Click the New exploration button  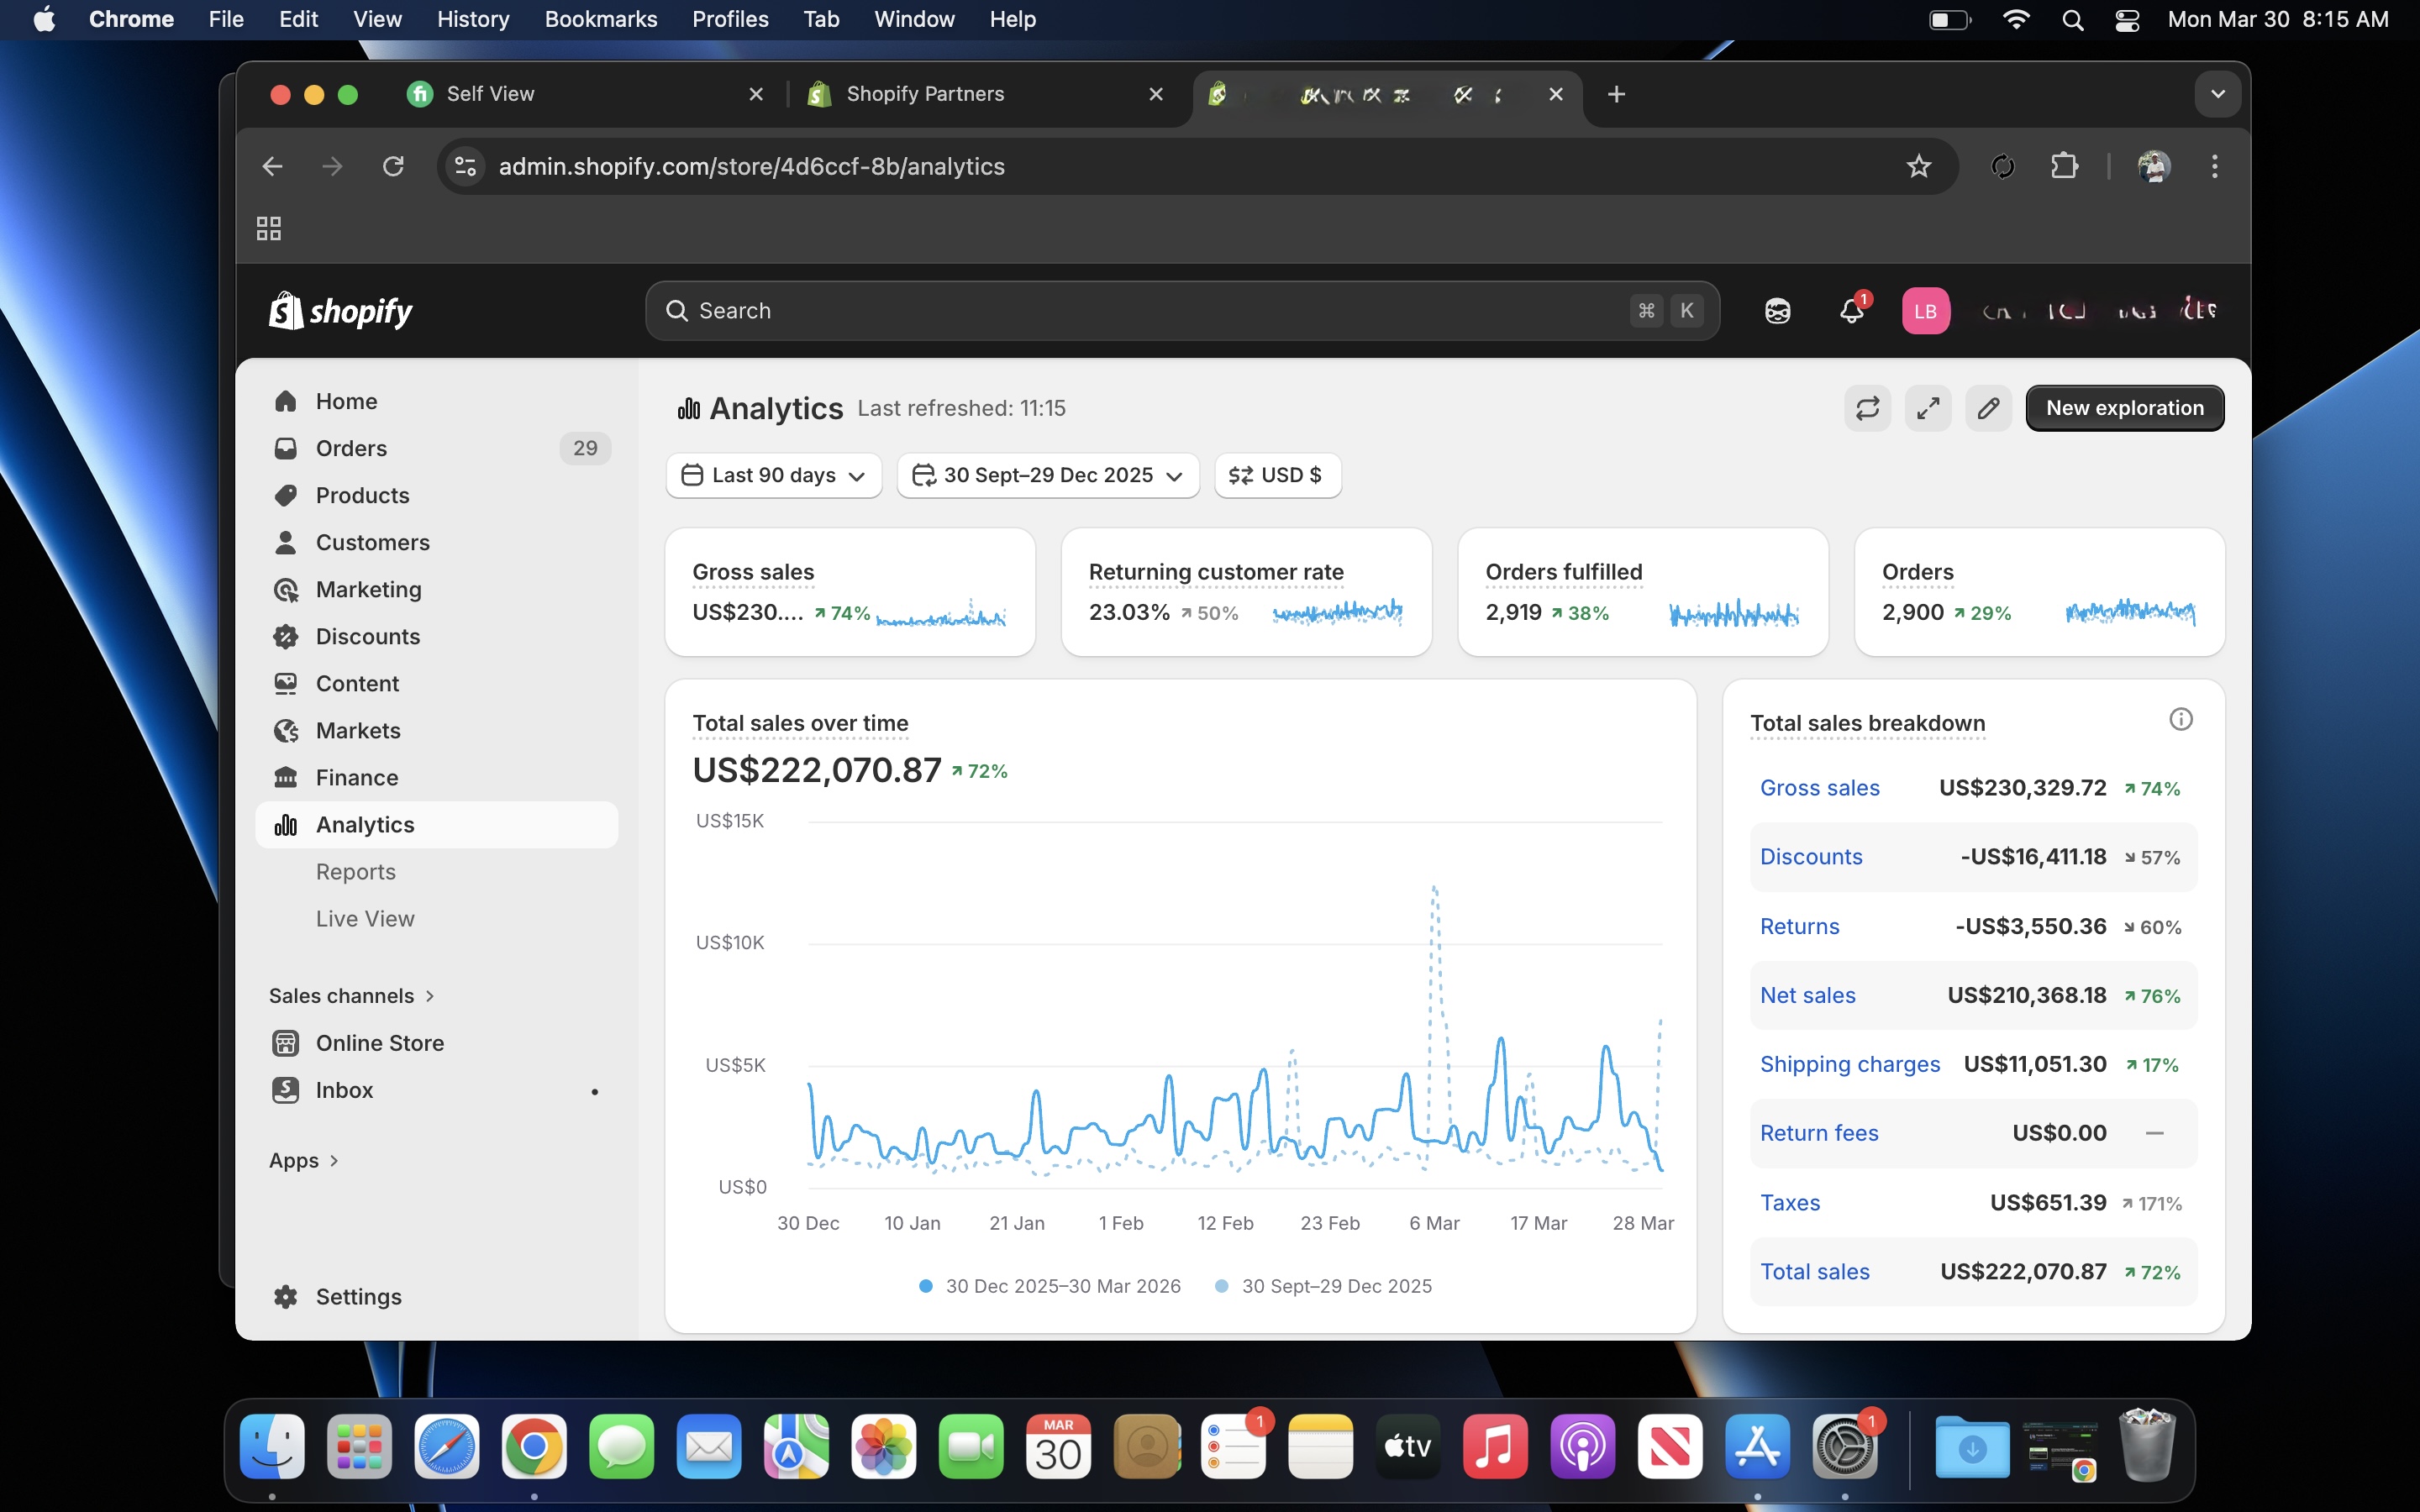(2124, 408)
